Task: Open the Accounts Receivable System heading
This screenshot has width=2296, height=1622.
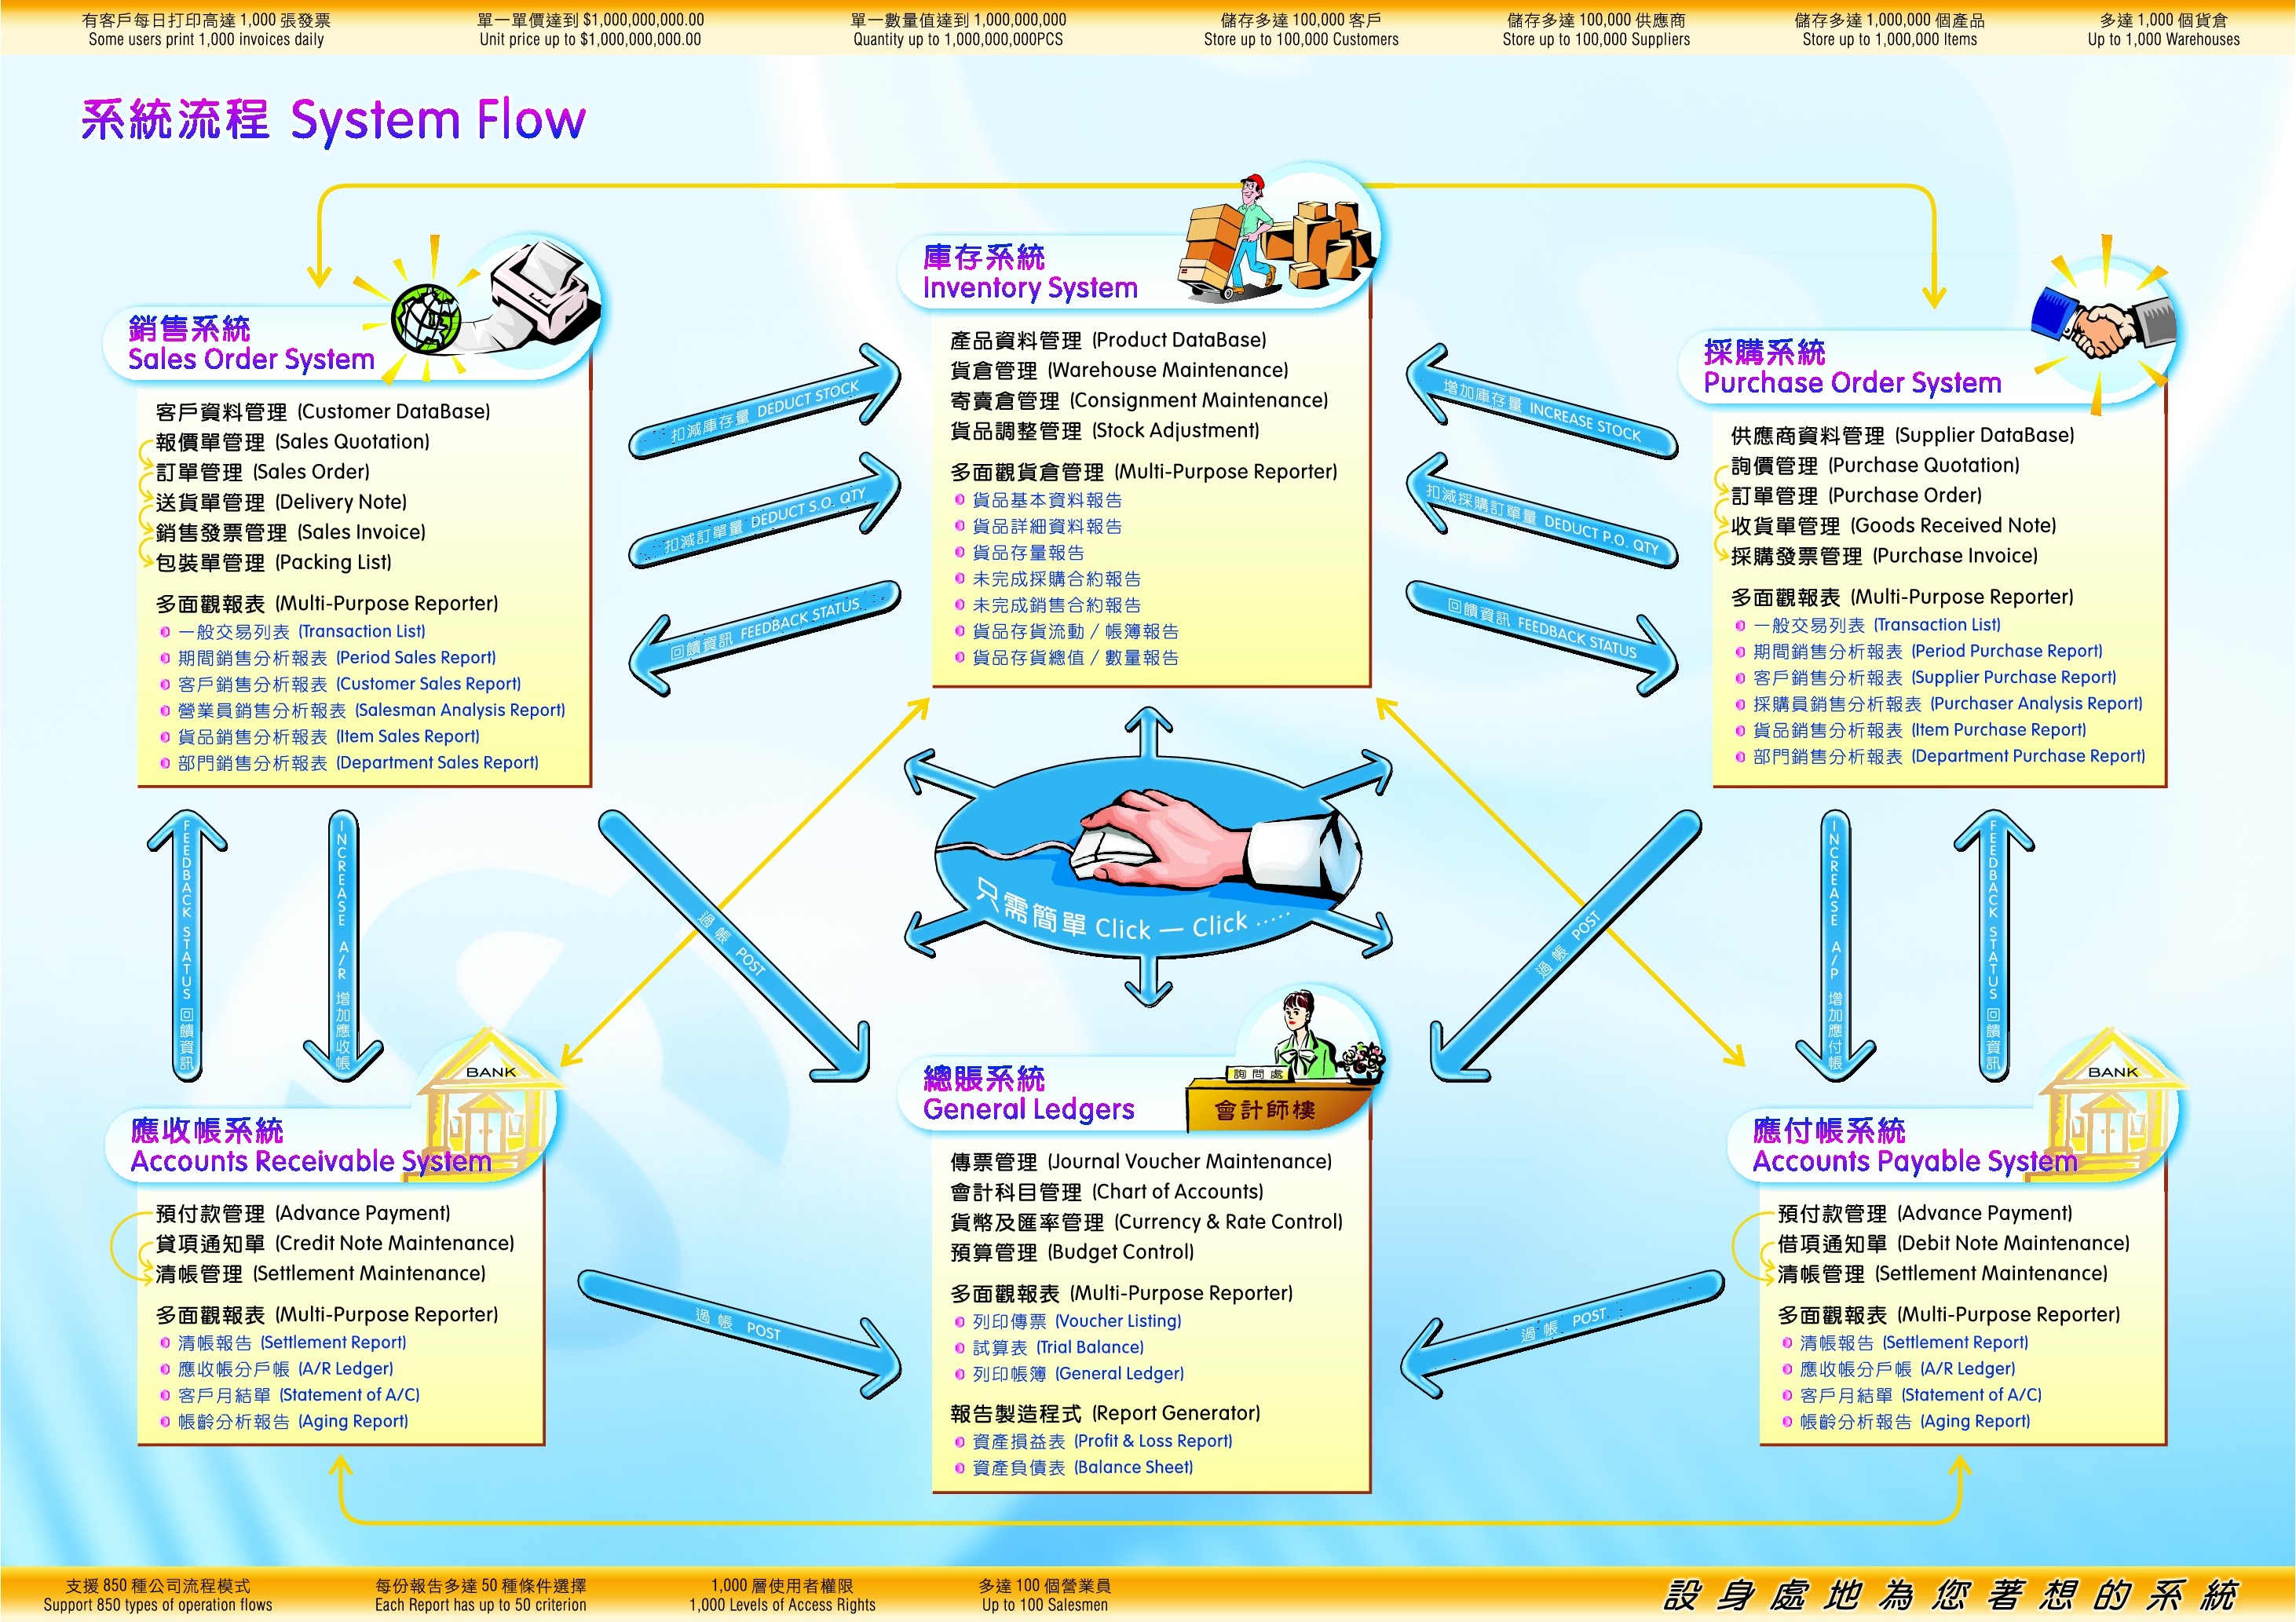Action: [x=311, y=1146]
